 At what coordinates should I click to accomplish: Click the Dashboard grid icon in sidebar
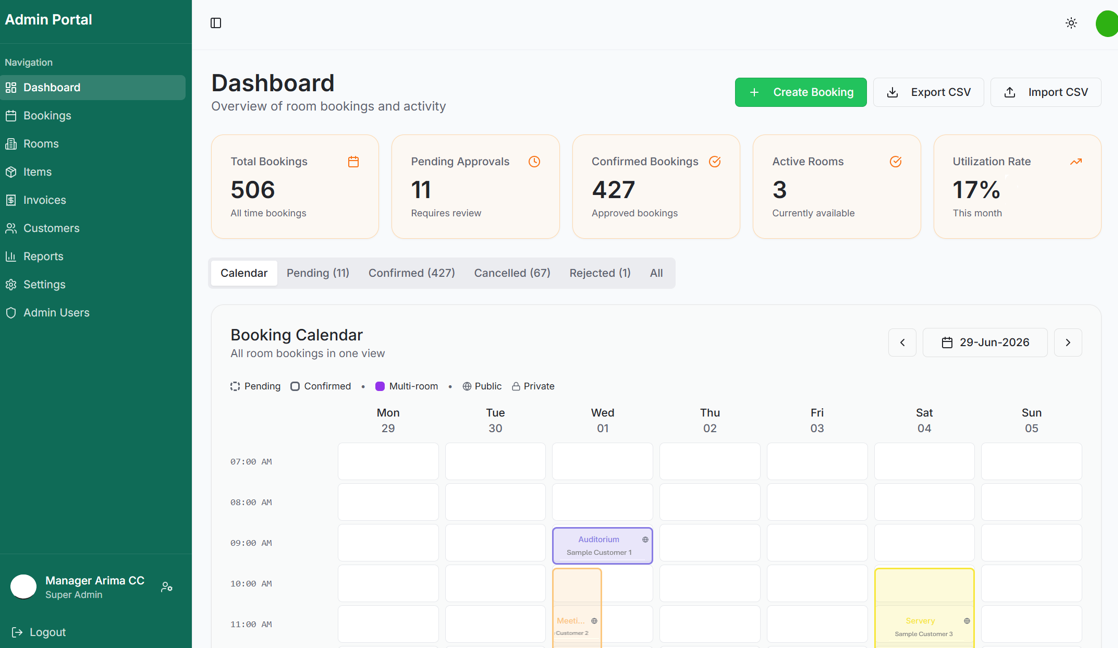(x=11, y=88)
